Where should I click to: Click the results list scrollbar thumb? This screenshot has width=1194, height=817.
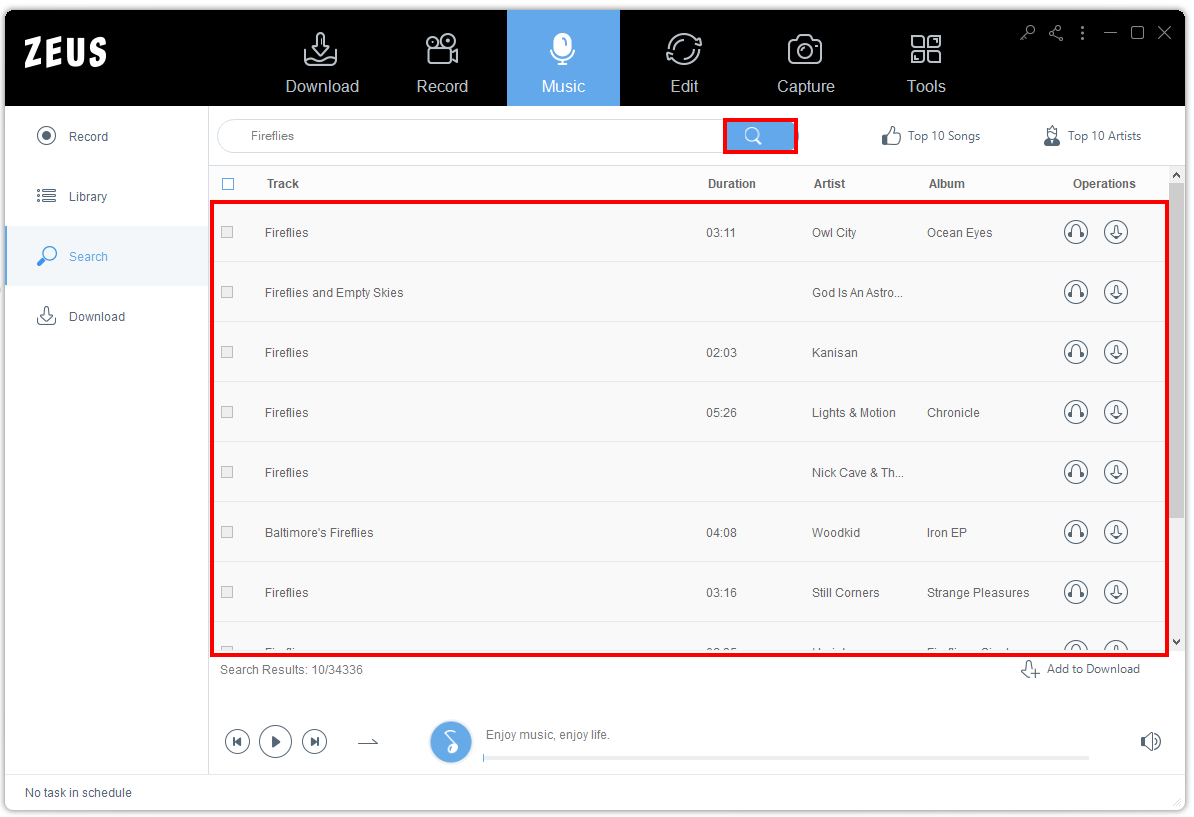(1176, 351)
